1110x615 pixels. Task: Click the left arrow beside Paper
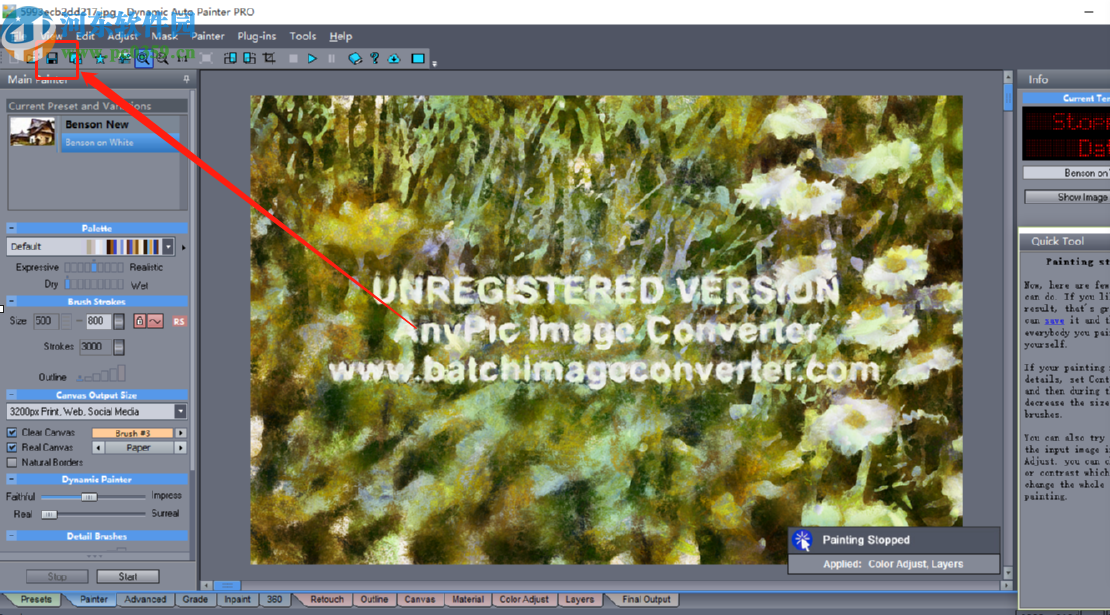(x=98, y=447)
